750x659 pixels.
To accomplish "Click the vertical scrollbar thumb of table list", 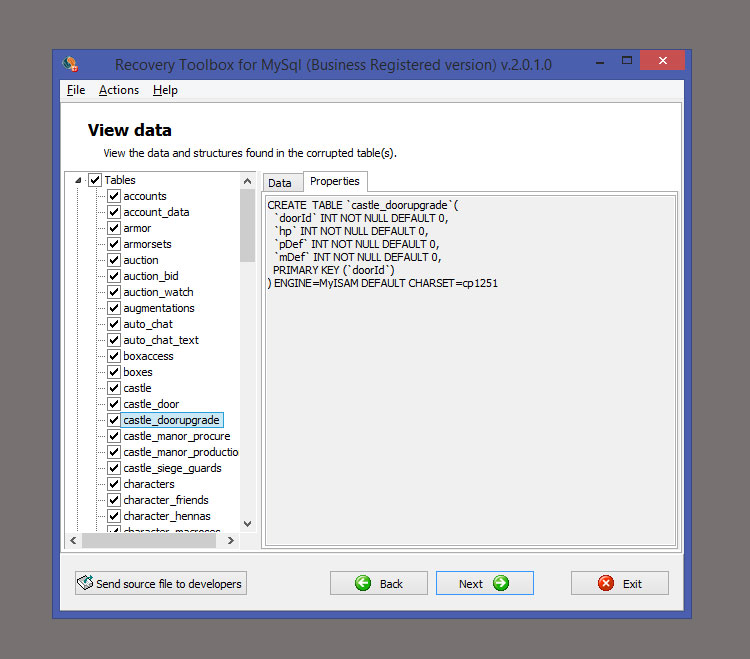I will tap(247, 226).
